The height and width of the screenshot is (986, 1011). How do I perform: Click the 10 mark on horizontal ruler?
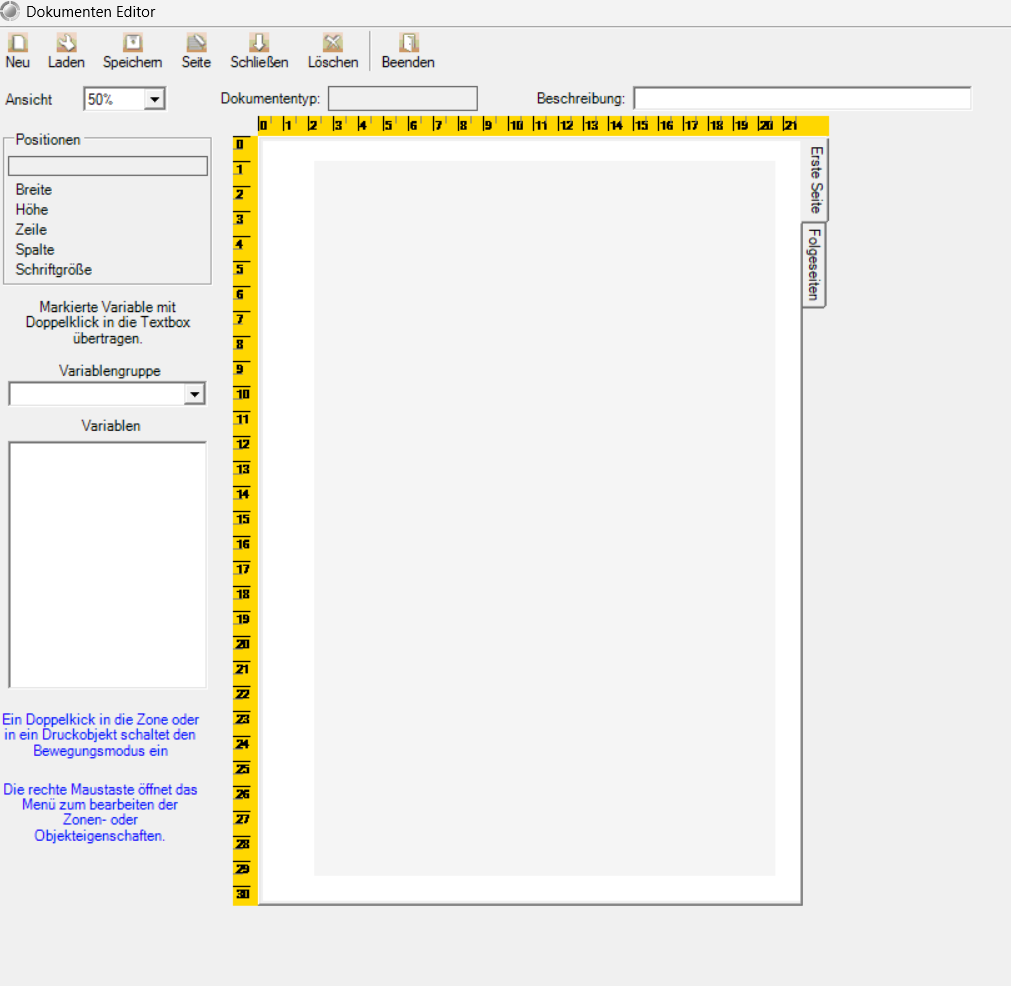pos(515,125)
